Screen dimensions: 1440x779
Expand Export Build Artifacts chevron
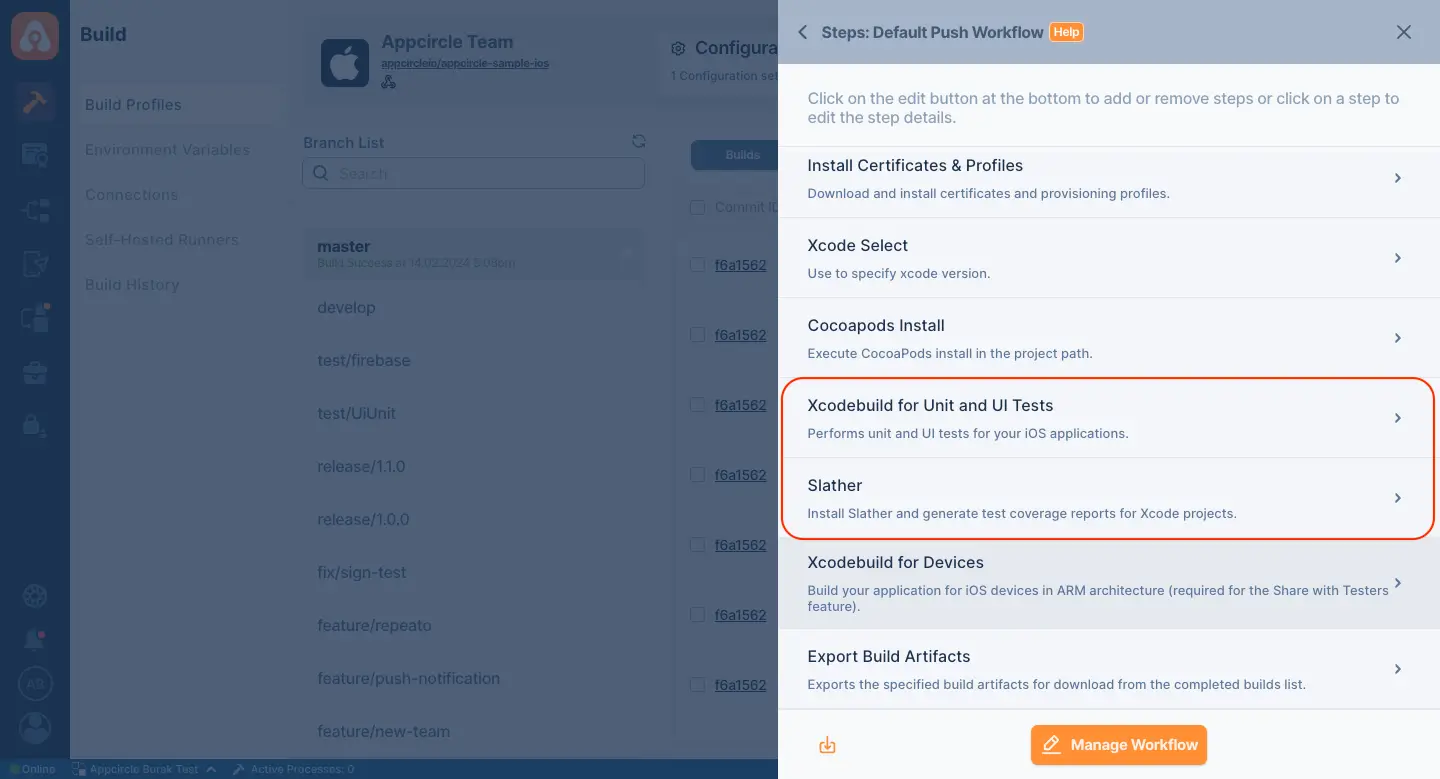[x=1398, y=669]
